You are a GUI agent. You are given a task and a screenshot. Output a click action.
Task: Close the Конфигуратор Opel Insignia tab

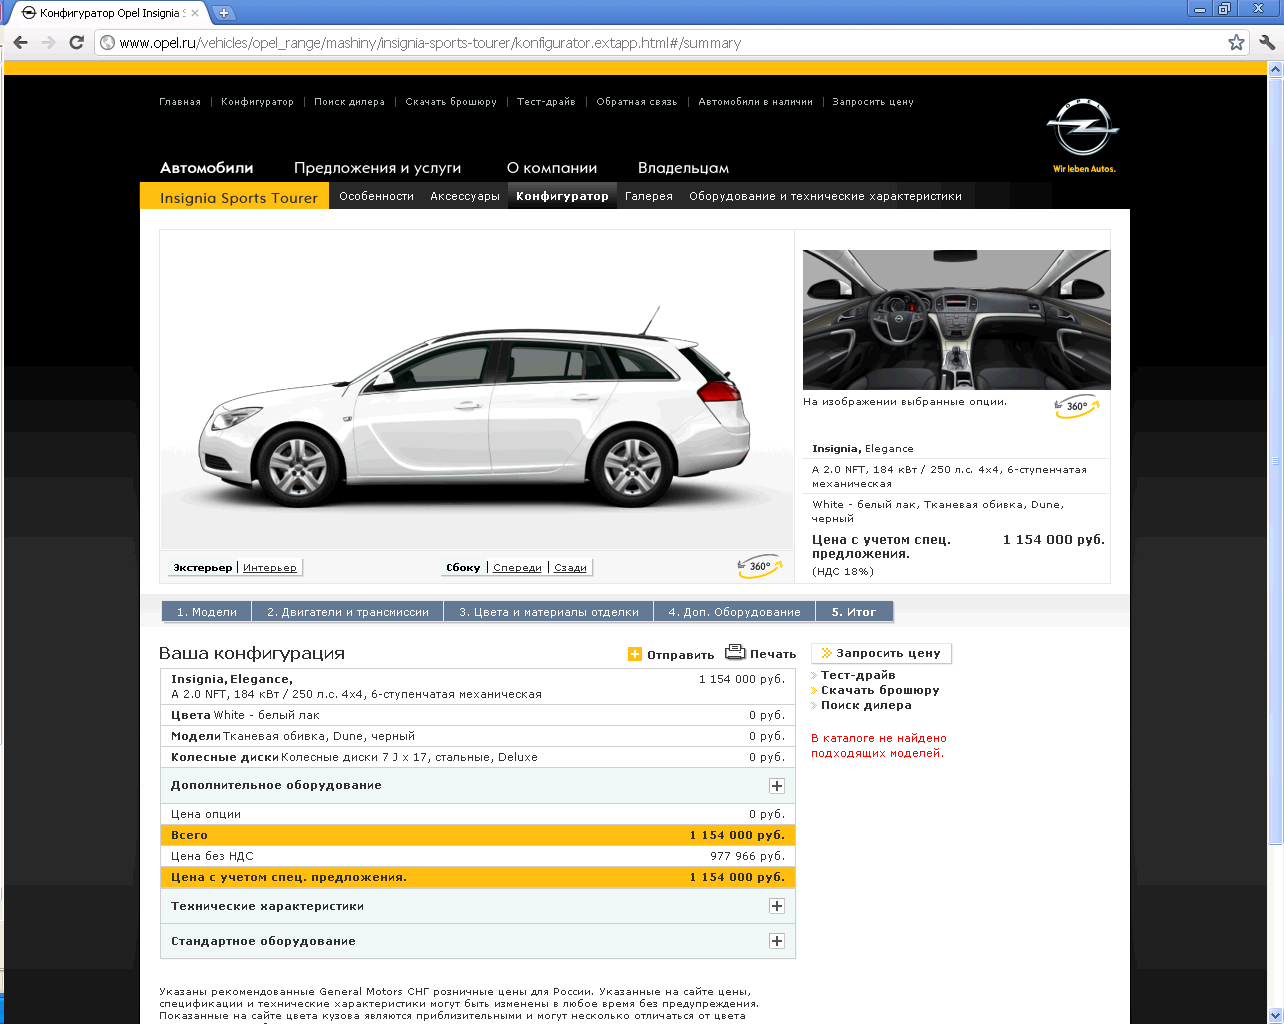click(194, 13)
